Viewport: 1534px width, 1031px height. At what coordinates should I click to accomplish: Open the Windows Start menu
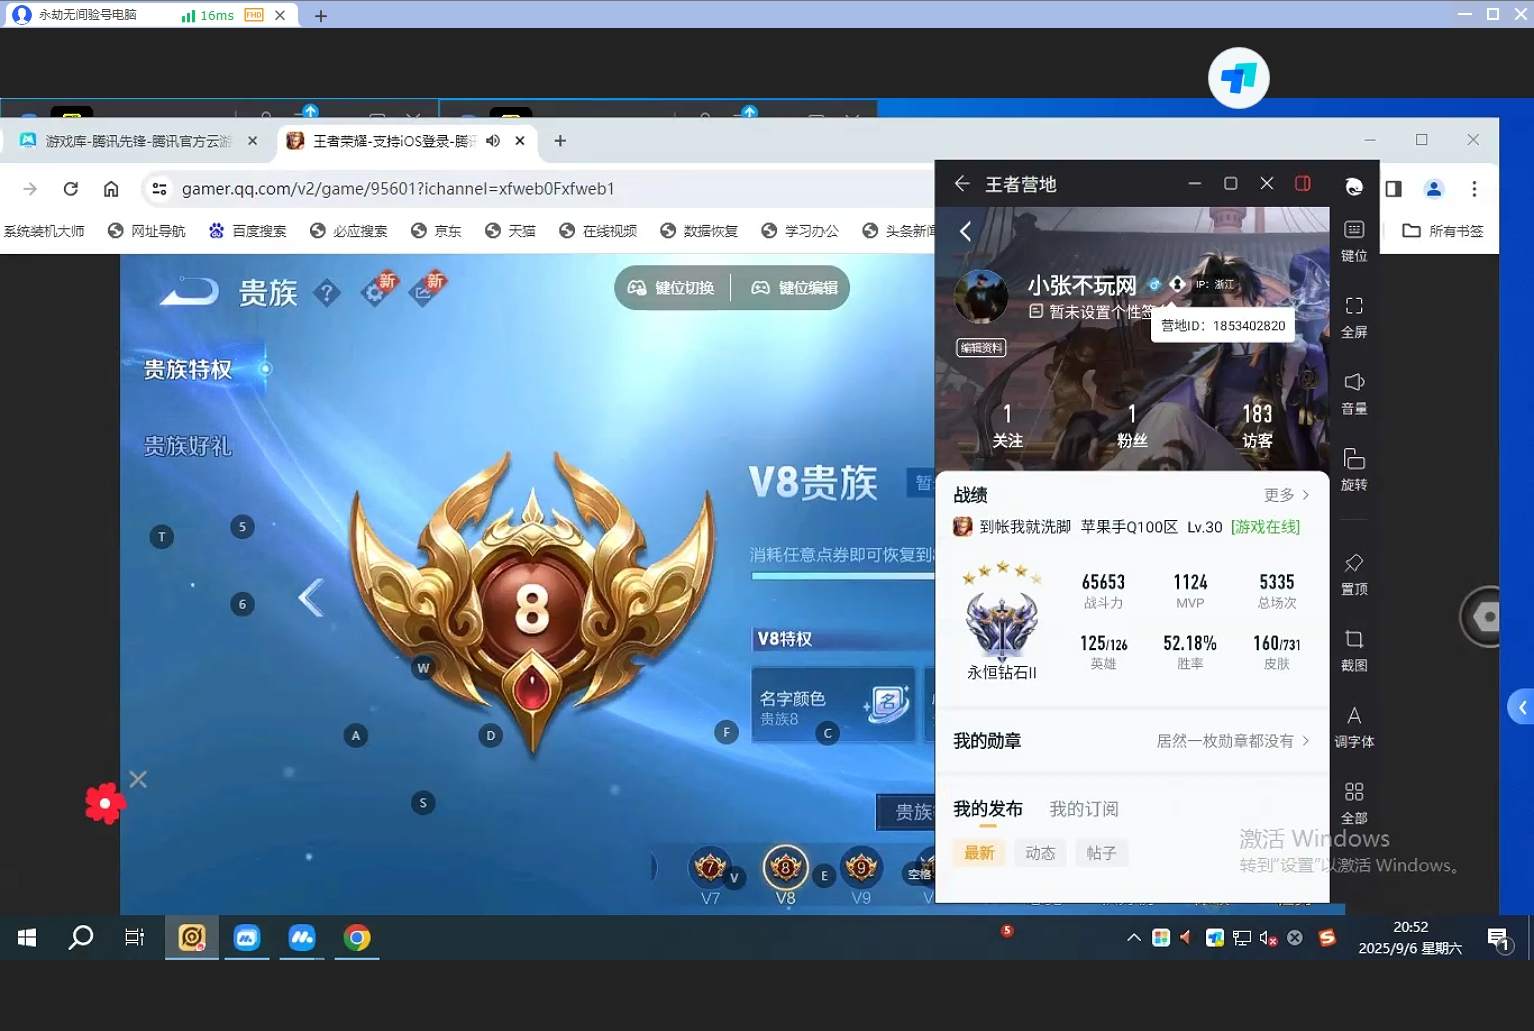[x=27, y=938]
